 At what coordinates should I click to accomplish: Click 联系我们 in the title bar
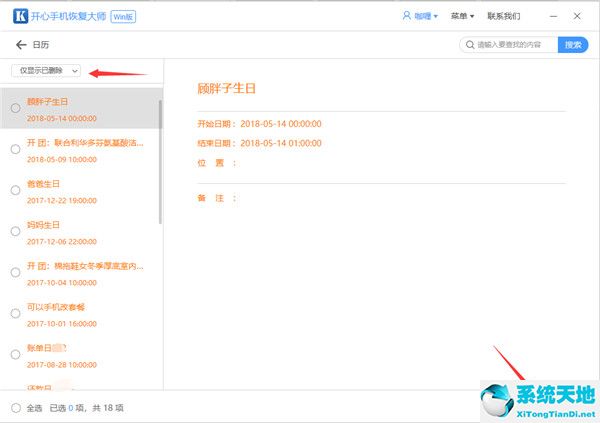[503, 17]
